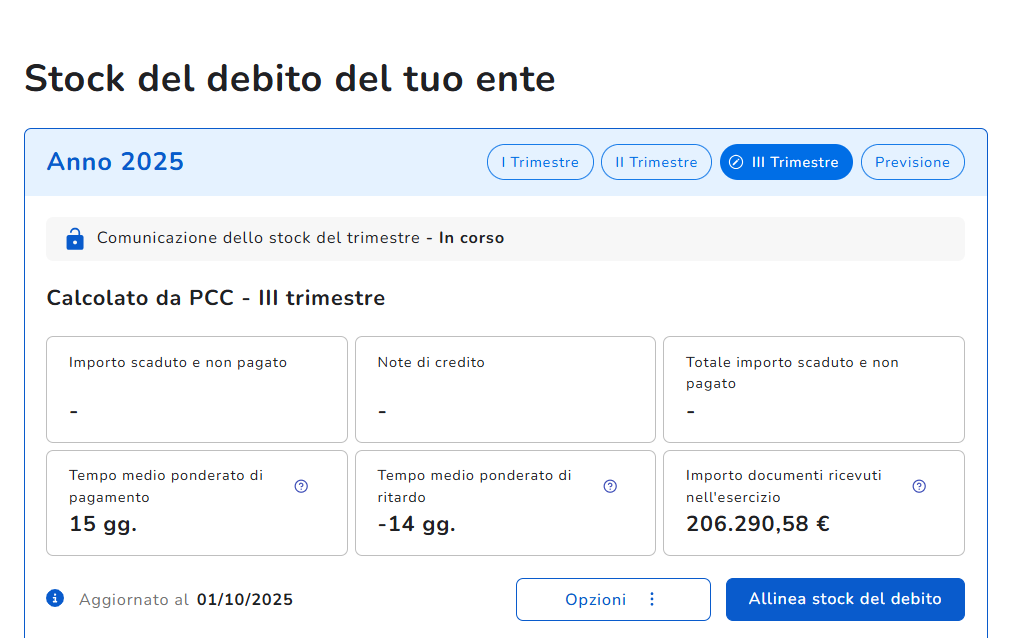Switch to the II Trimestre tab
The width and height of the screenshot is (1014, 638).
[x=656, y=162]
